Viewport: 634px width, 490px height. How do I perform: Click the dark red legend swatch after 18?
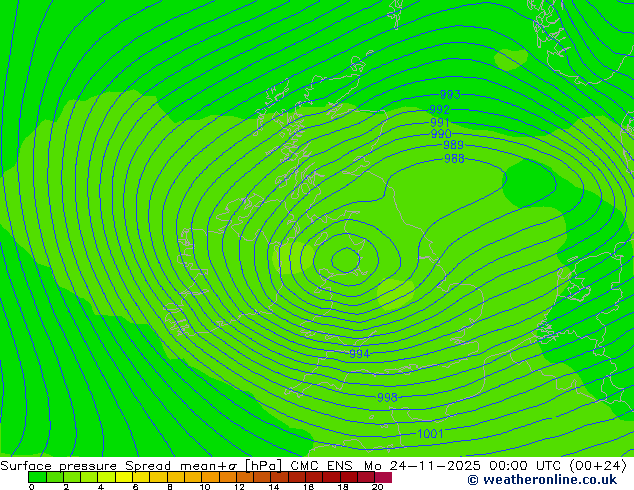pos(349,477)
